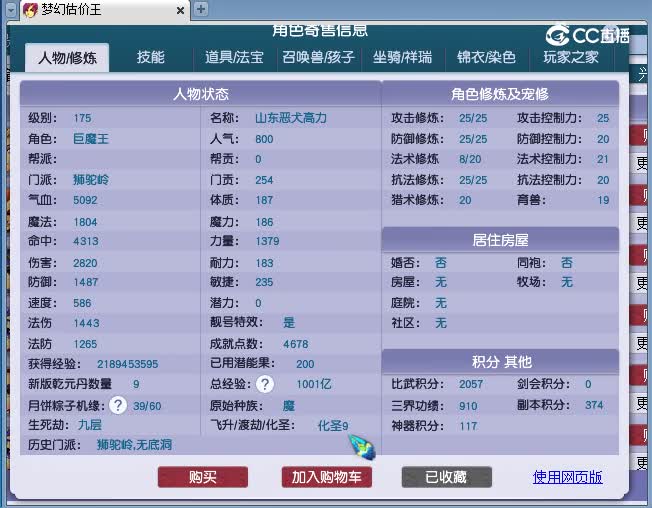Open the tab list dropdown arrow
652x508 pixels.
(x=11, y=10)
